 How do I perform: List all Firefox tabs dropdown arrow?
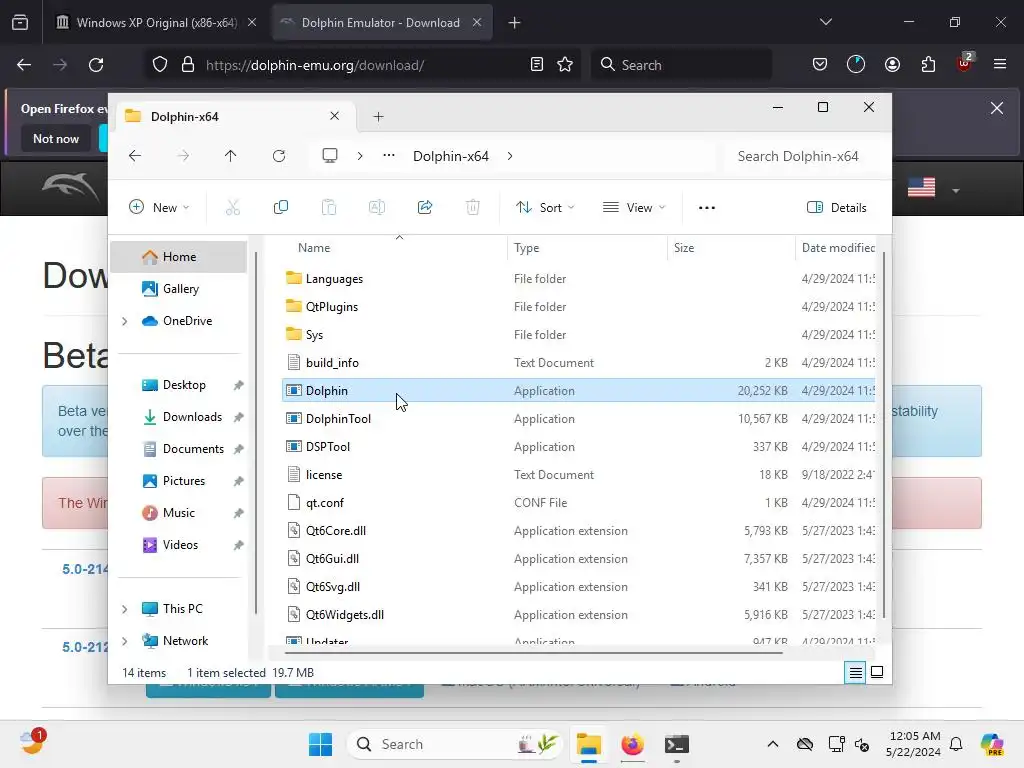[825, 22]
